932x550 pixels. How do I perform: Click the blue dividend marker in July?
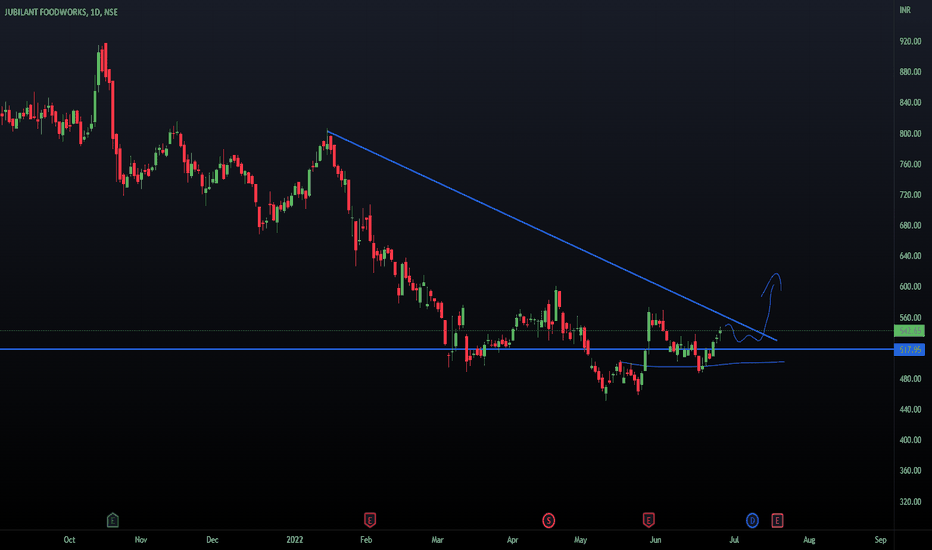(x=752, y=521)
